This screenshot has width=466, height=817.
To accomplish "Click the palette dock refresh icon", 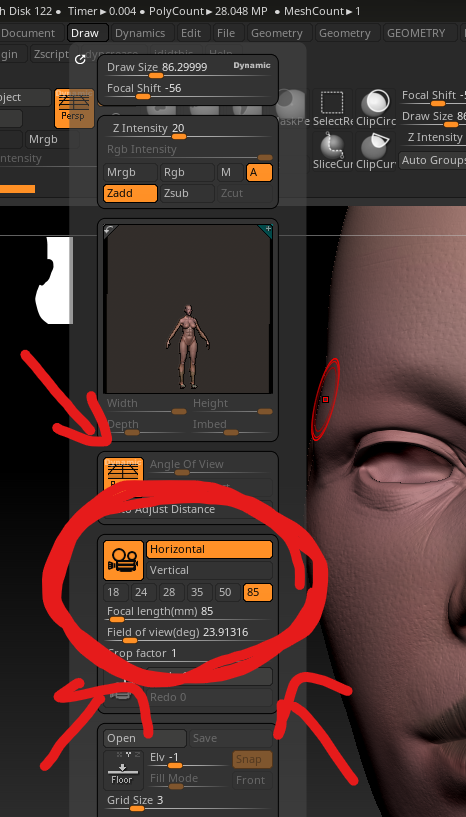I will [x=80, y=59].
